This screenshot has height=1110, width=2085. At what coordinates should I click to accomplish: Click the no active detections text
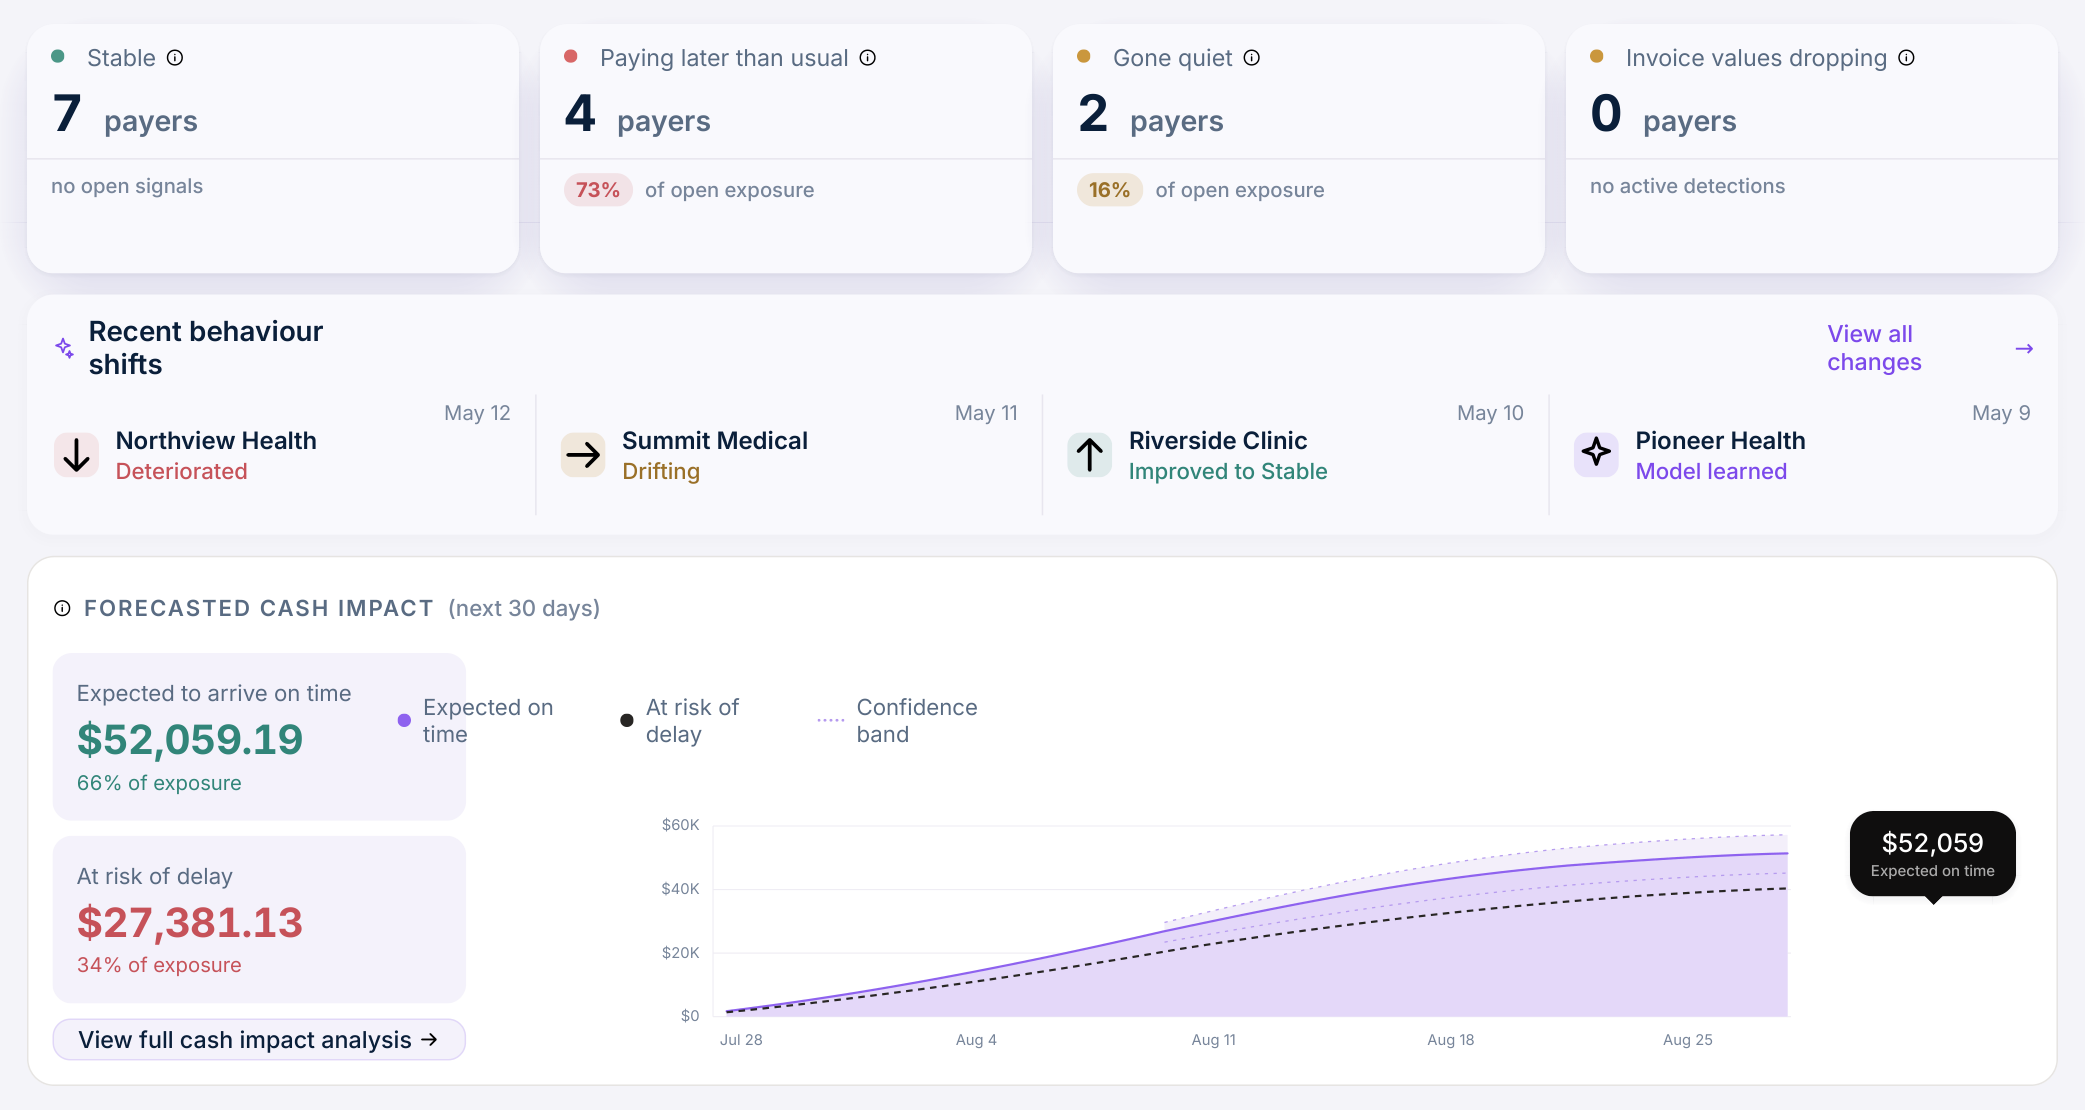1687,186
